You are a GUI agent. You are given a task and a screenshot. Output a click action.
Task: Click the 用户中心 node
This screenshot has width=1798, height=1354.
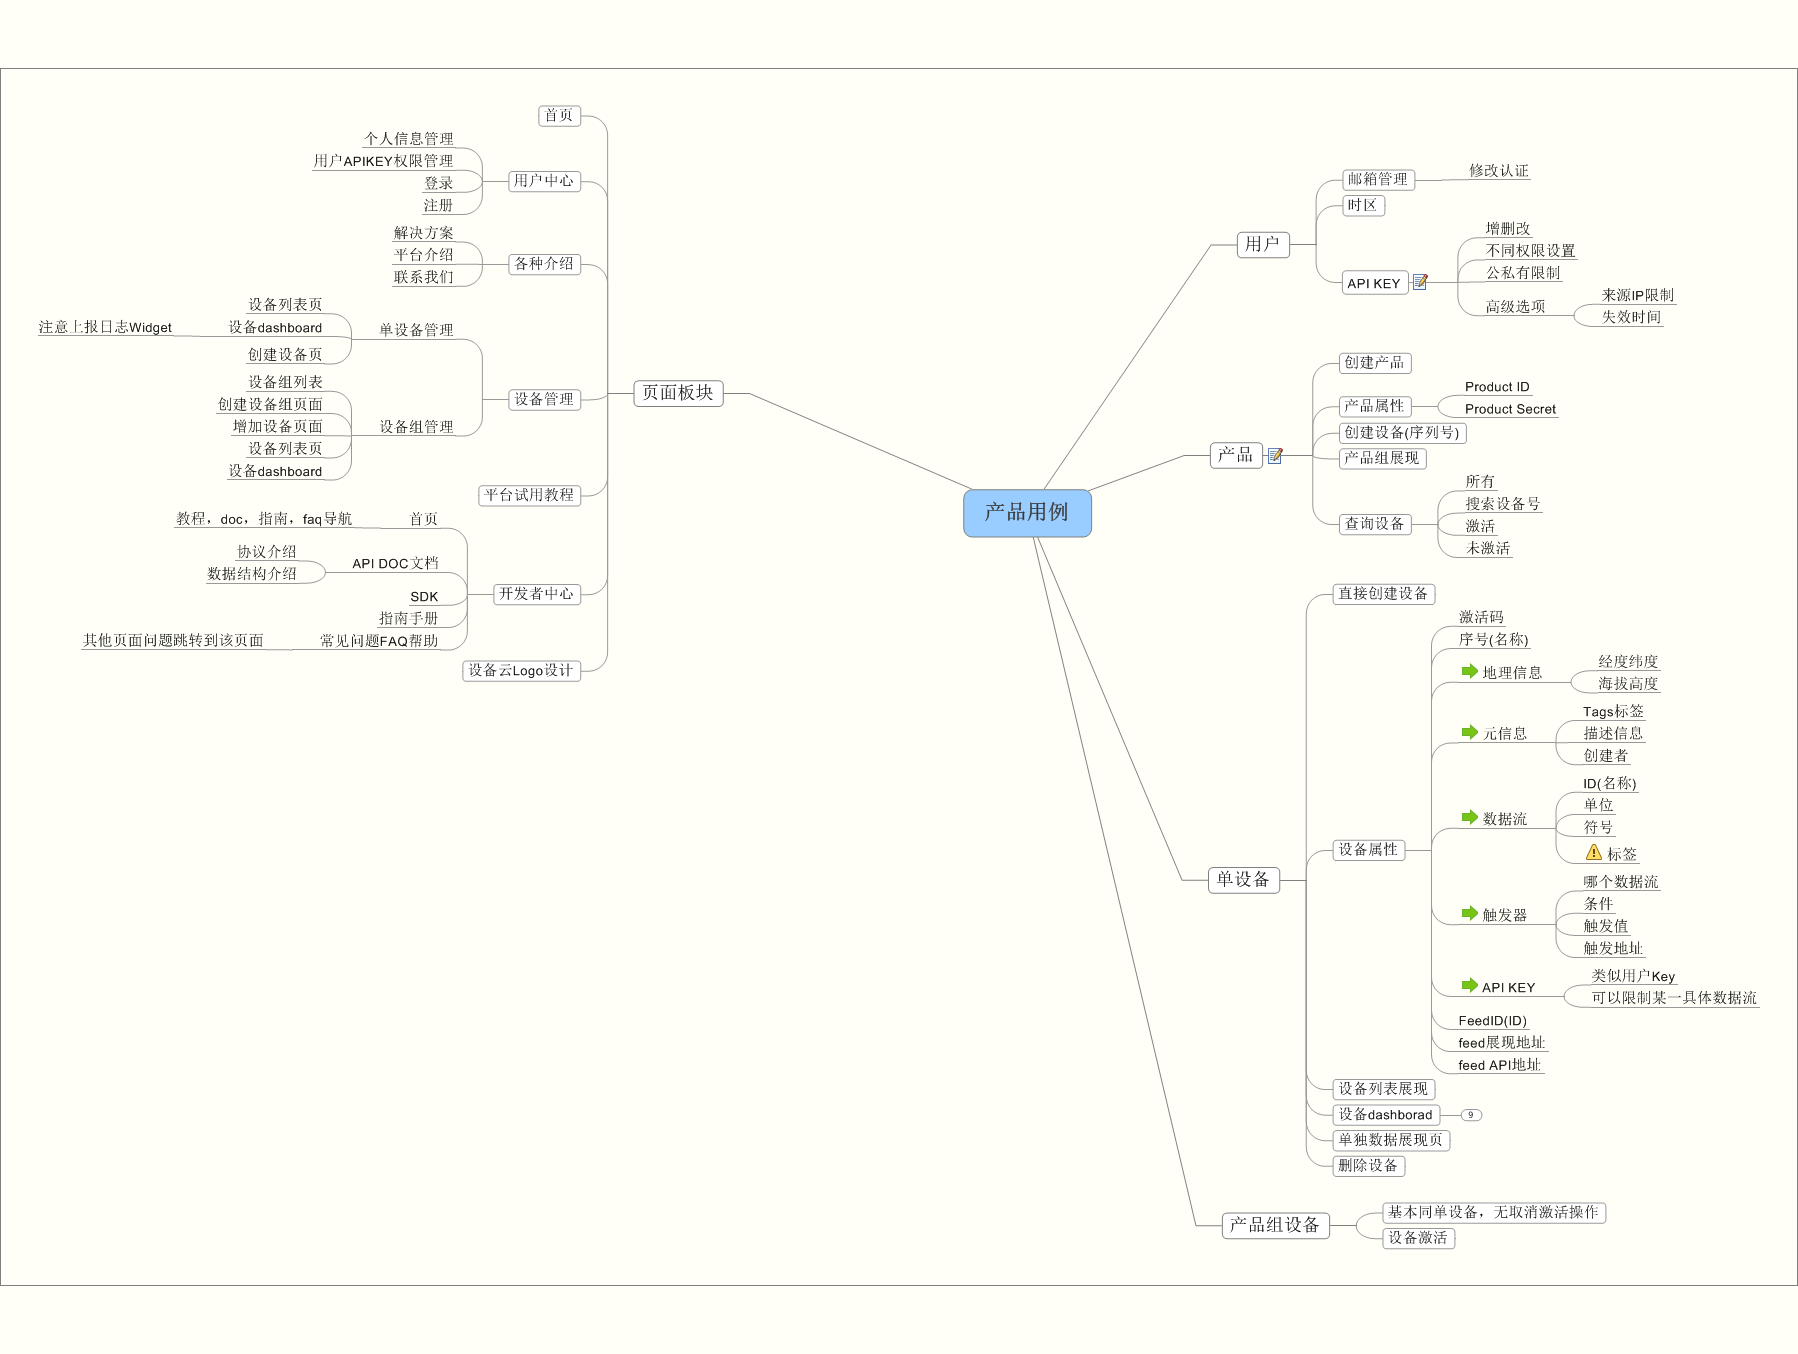pos(543,181)
